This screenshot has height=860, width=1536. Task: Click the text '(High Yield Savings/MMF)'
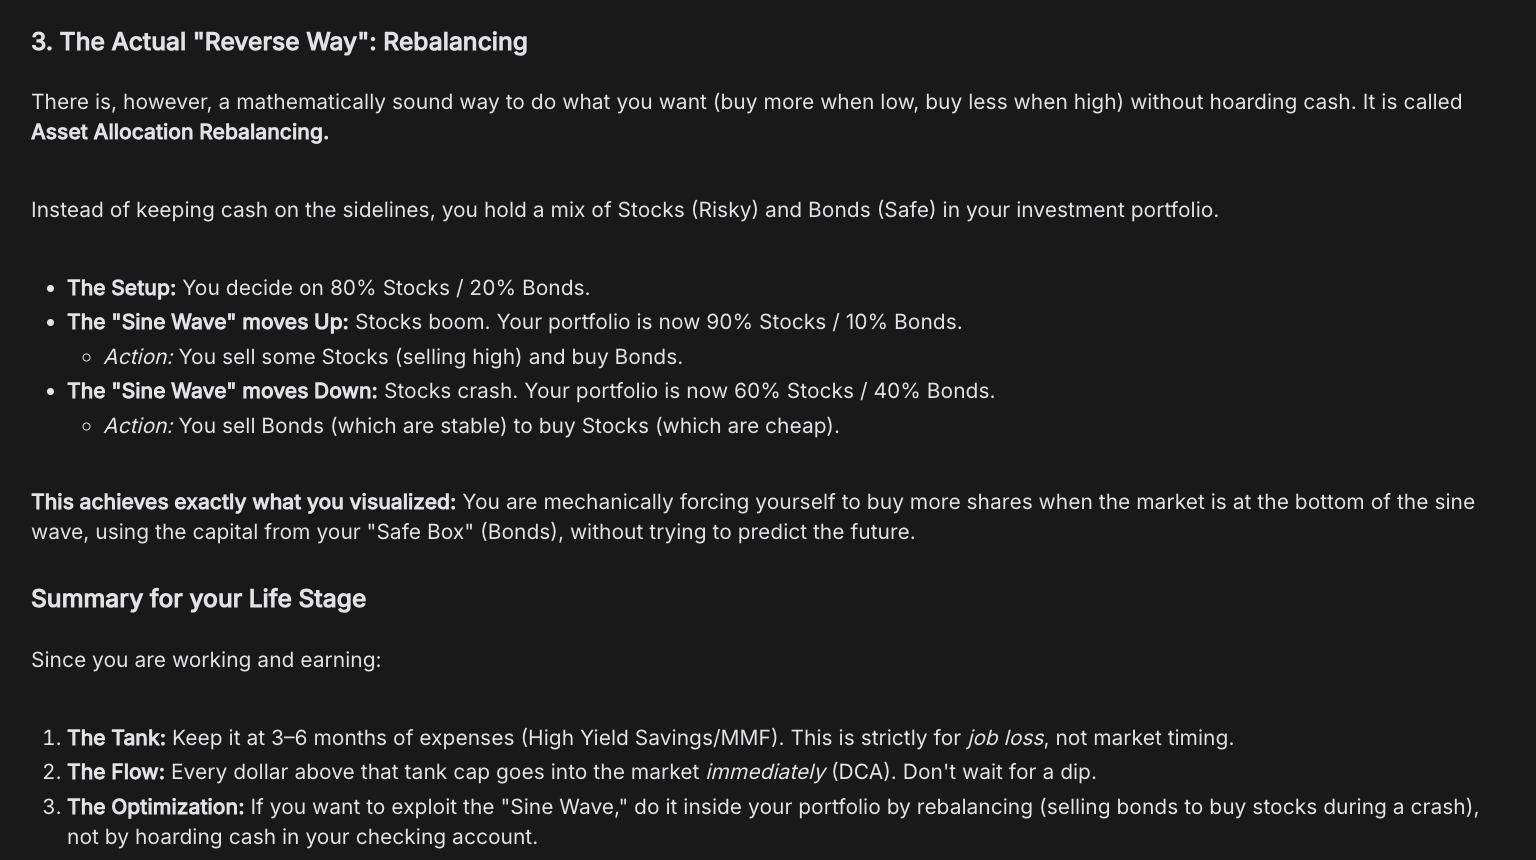click(x=650, y=738)
